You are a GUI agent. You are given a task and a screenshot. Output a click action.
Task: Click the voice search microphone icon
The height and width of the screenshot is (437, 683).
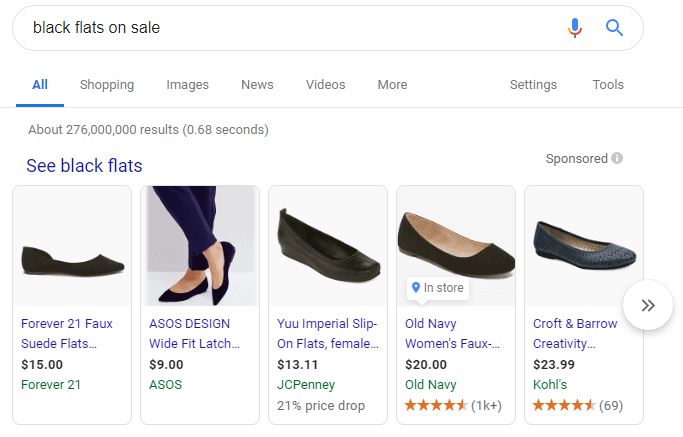pos(575,28)
